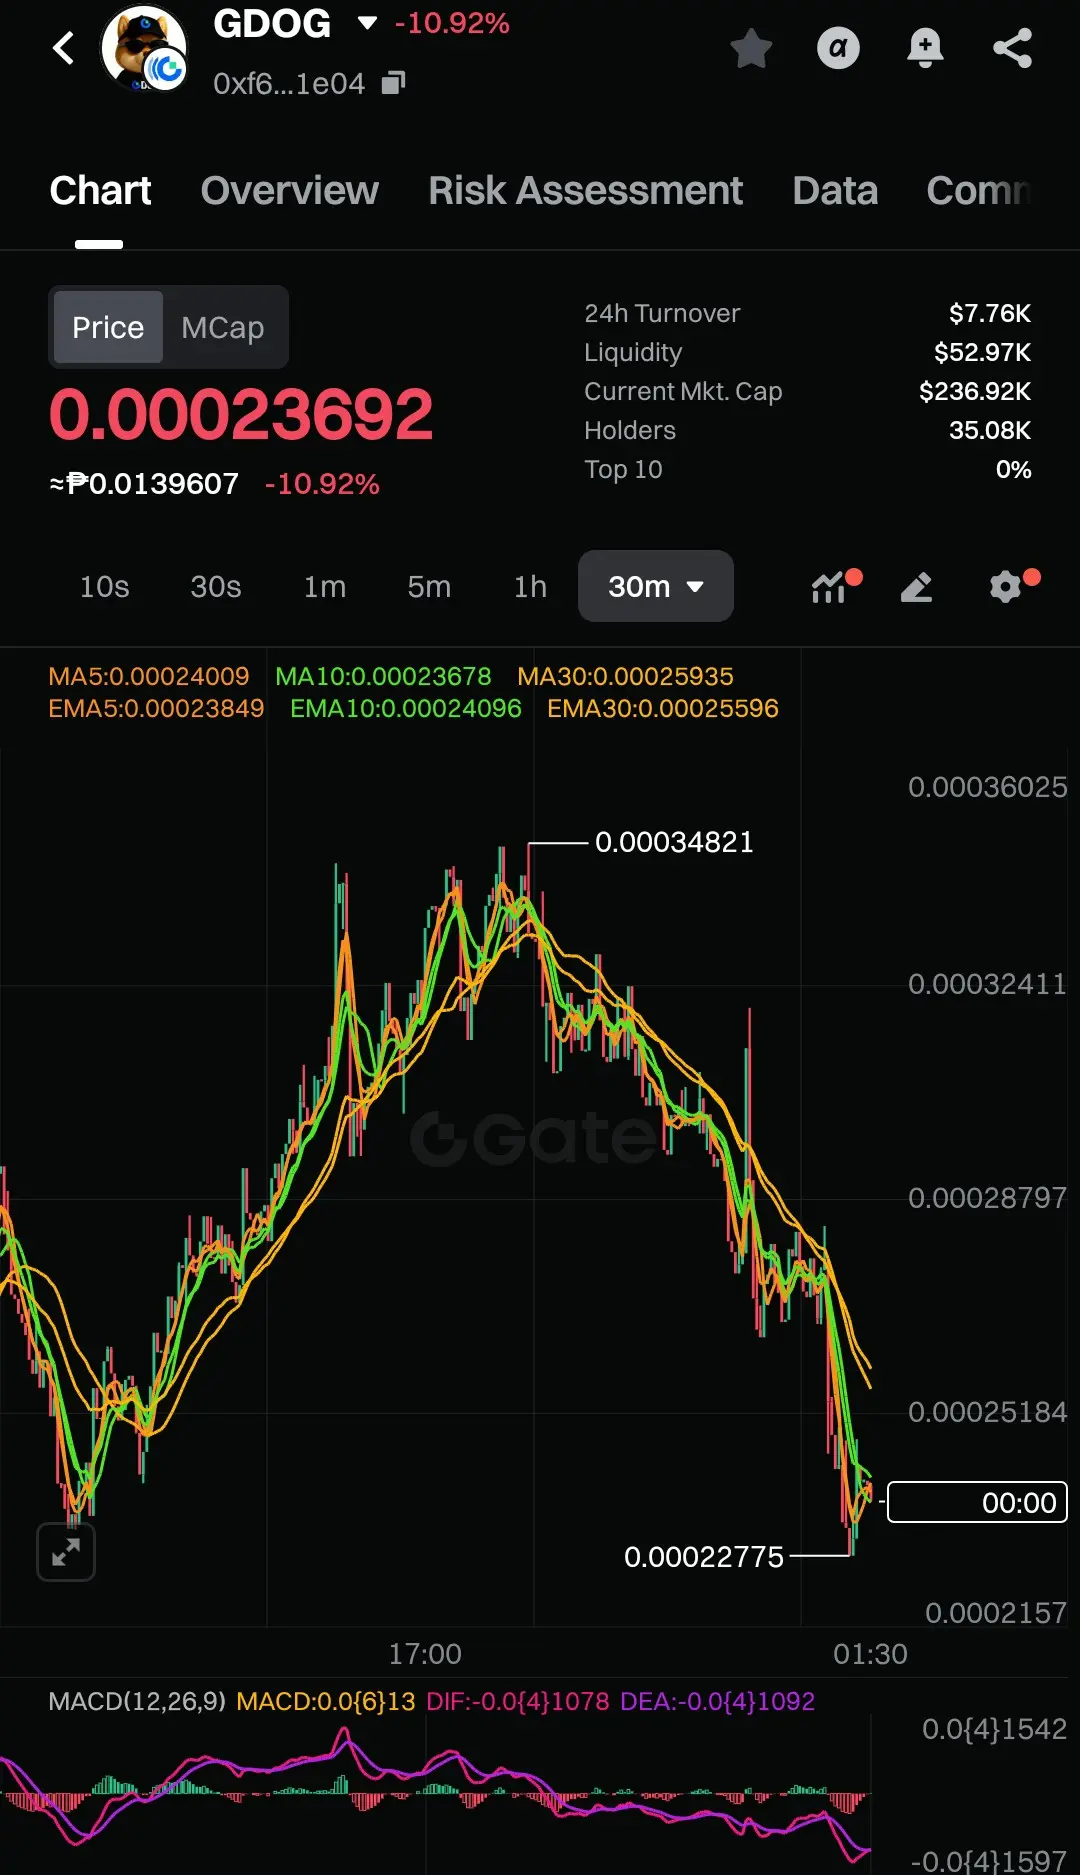Viewport: 1080px width, 1875px height.
Task: Select the 10s chart interval
Action: [x=104, y=586]
